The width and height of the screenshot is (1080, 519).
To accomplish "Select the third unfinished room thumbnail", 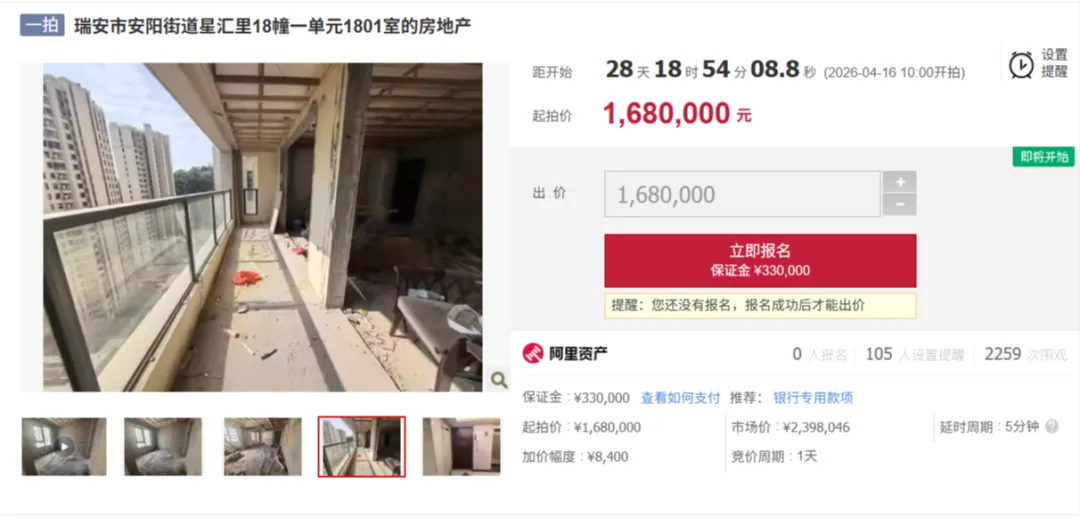I will [x=262, y=446].
